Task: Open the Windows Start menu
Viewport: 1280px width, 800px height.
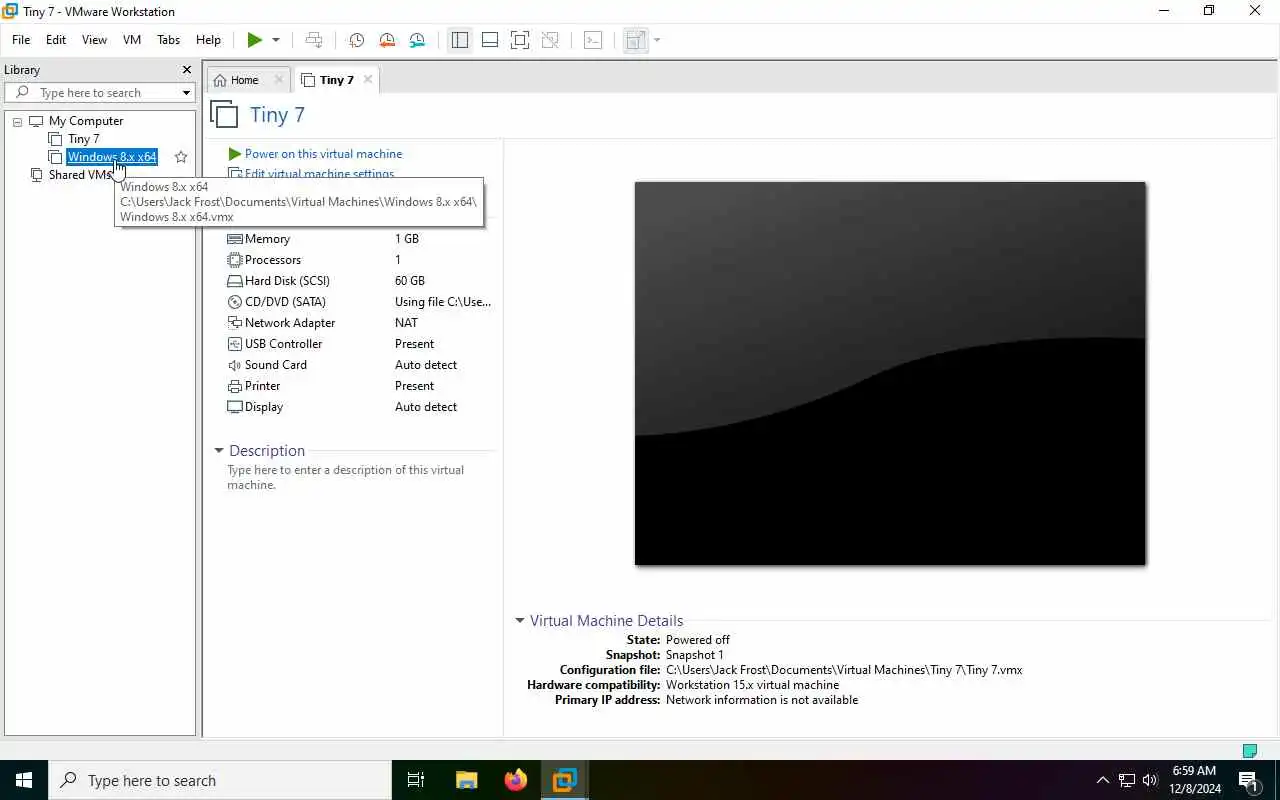Action: pyautogui.click(x=24, y=780)
